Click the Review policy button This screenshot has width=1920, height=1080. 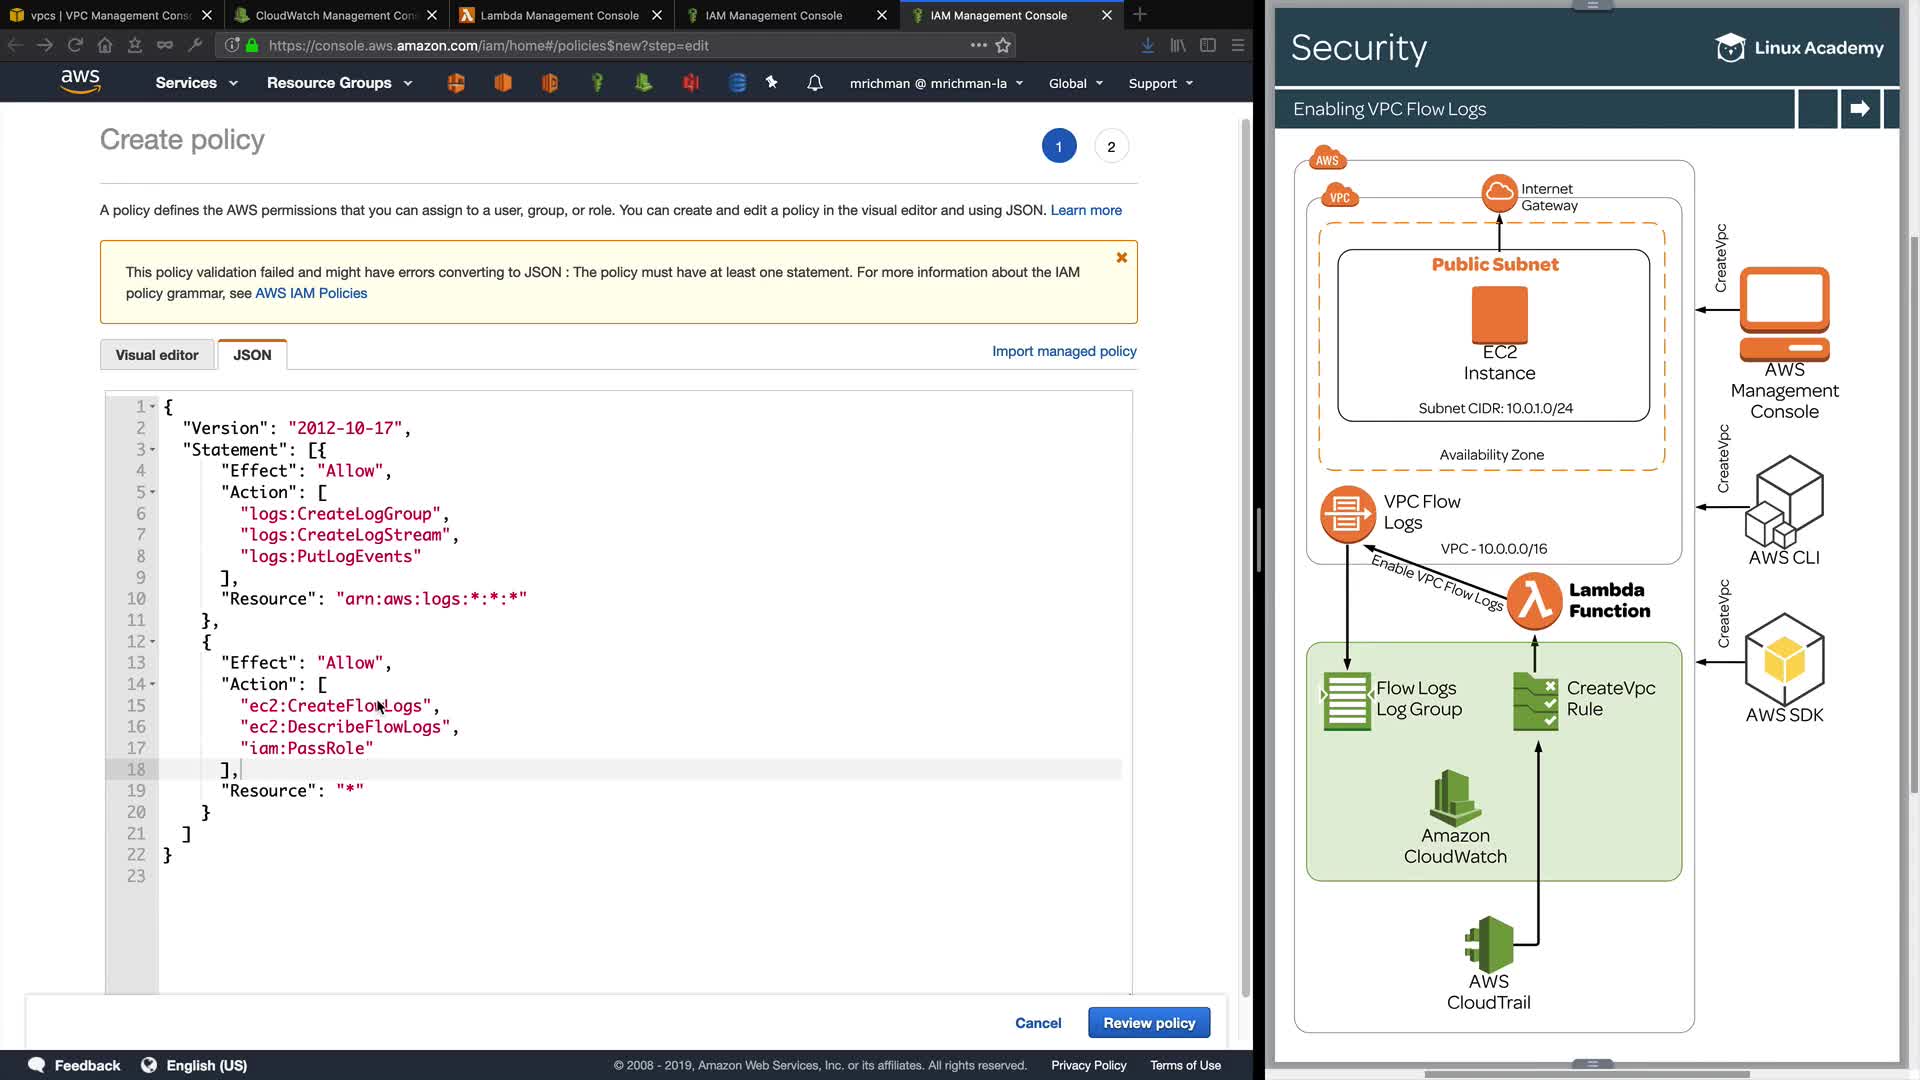pyautogui.click(x=1149, y=1023)
